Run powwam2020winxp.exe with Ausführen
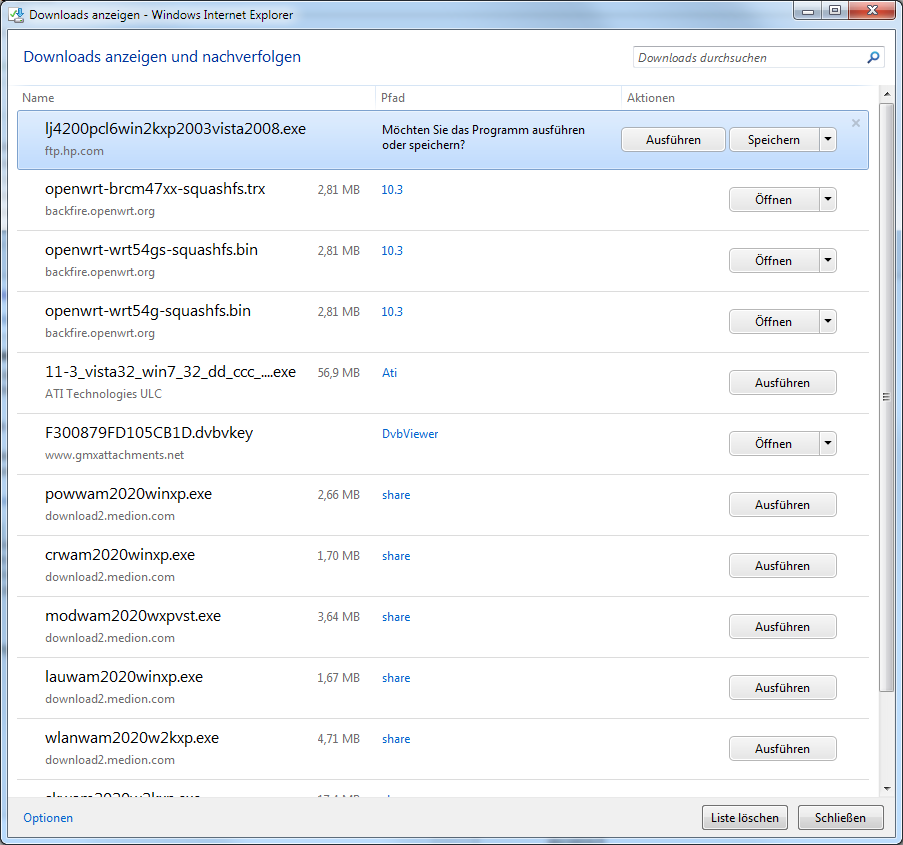 [783, 505]
